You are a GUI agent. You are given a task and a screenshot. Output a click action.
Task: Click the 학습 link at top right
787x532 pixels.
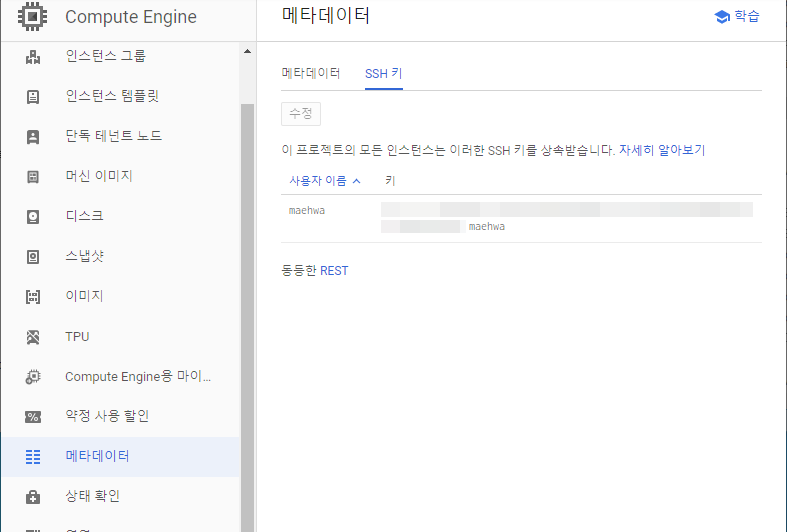[x=737, y=17]
